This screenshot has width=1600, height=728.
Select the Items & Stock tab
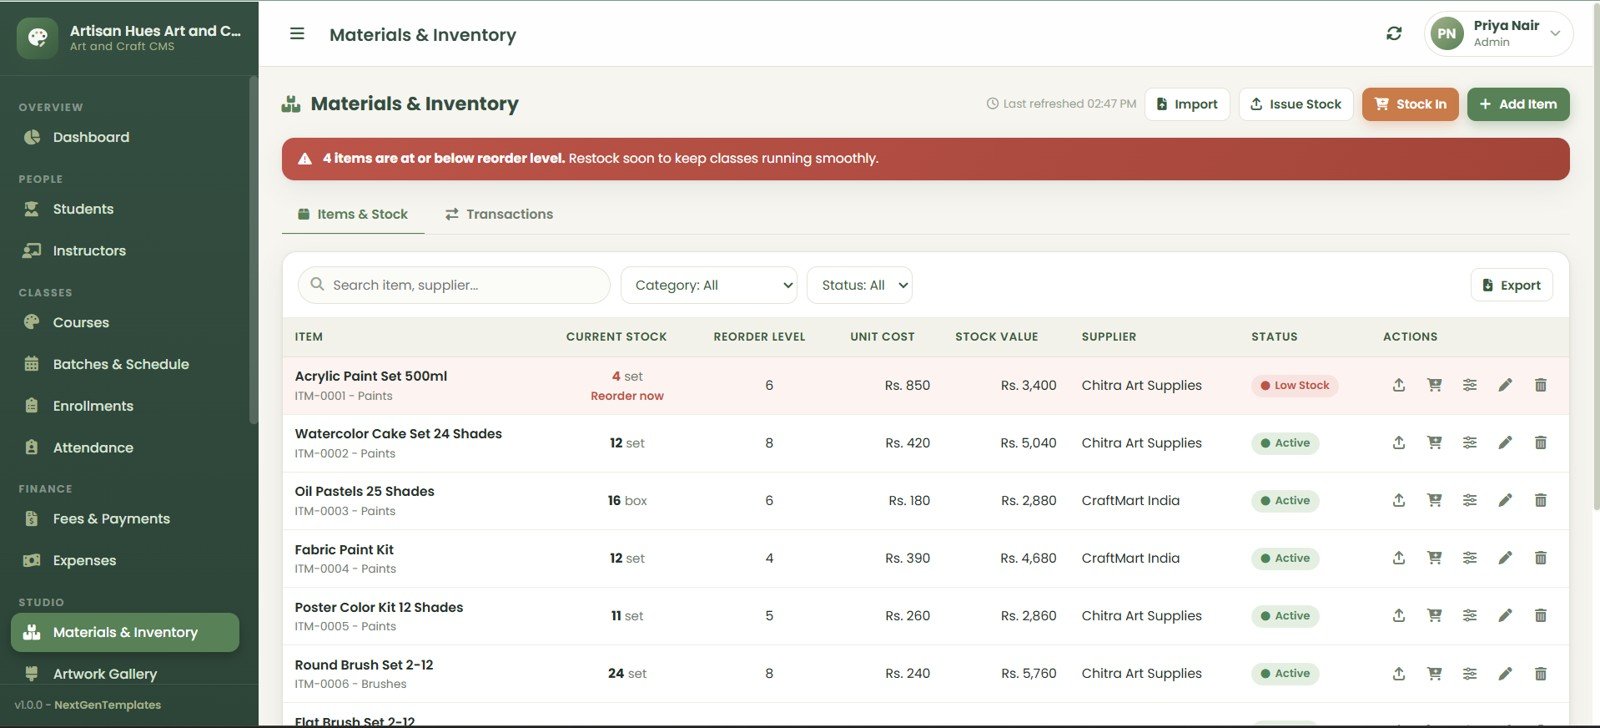(353, 214)
